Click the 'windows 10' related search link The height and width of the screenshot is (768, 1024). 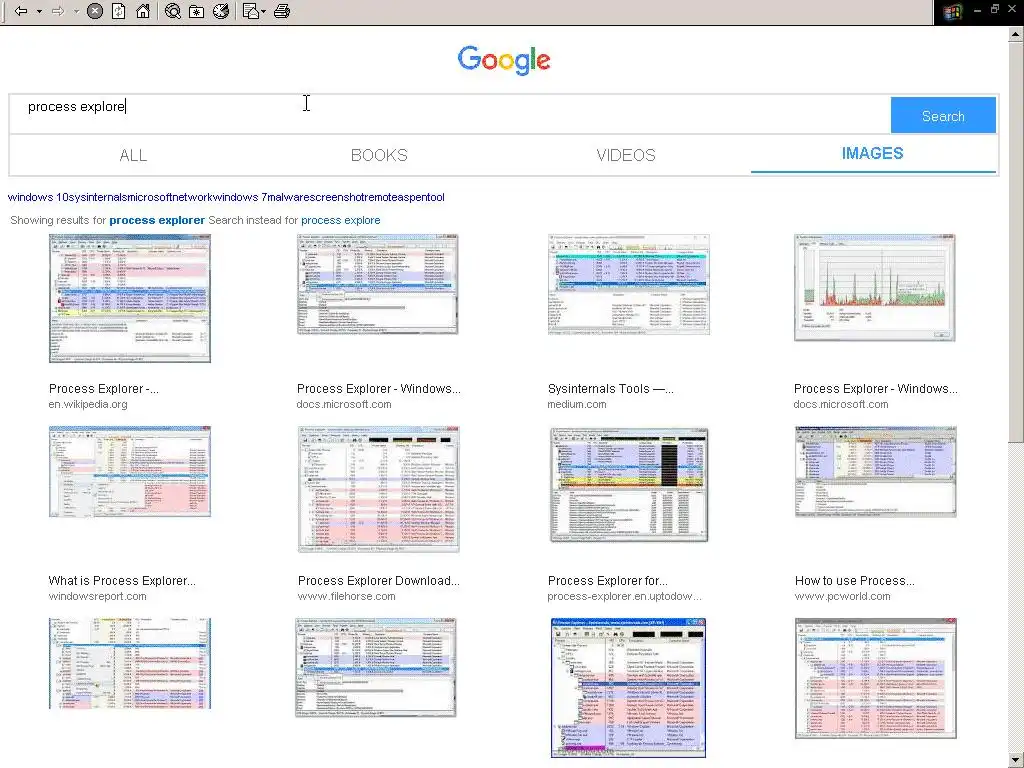[38, 197]
